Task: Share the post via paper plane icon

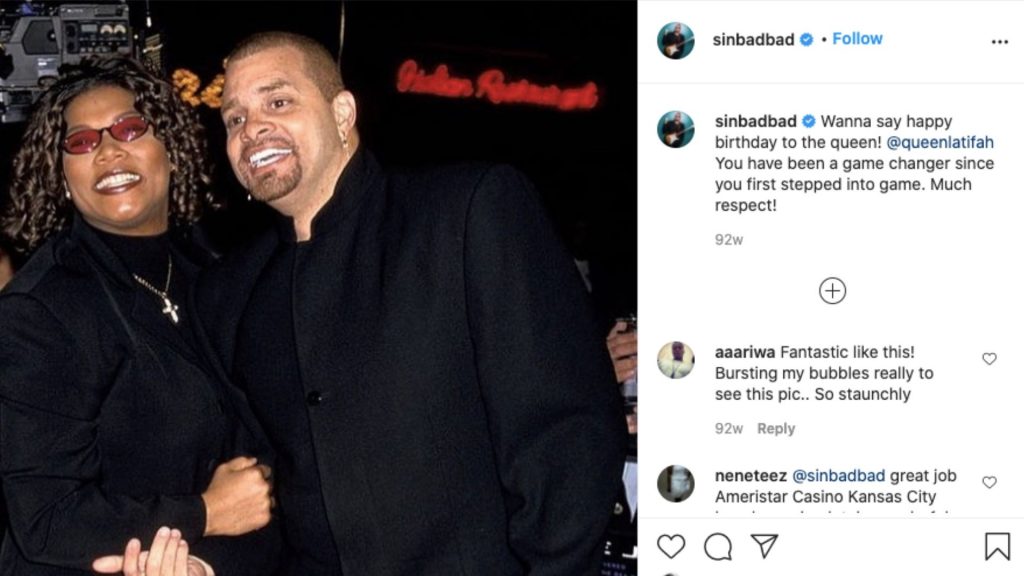Action: pyautogui.click(x=764, y=546)
